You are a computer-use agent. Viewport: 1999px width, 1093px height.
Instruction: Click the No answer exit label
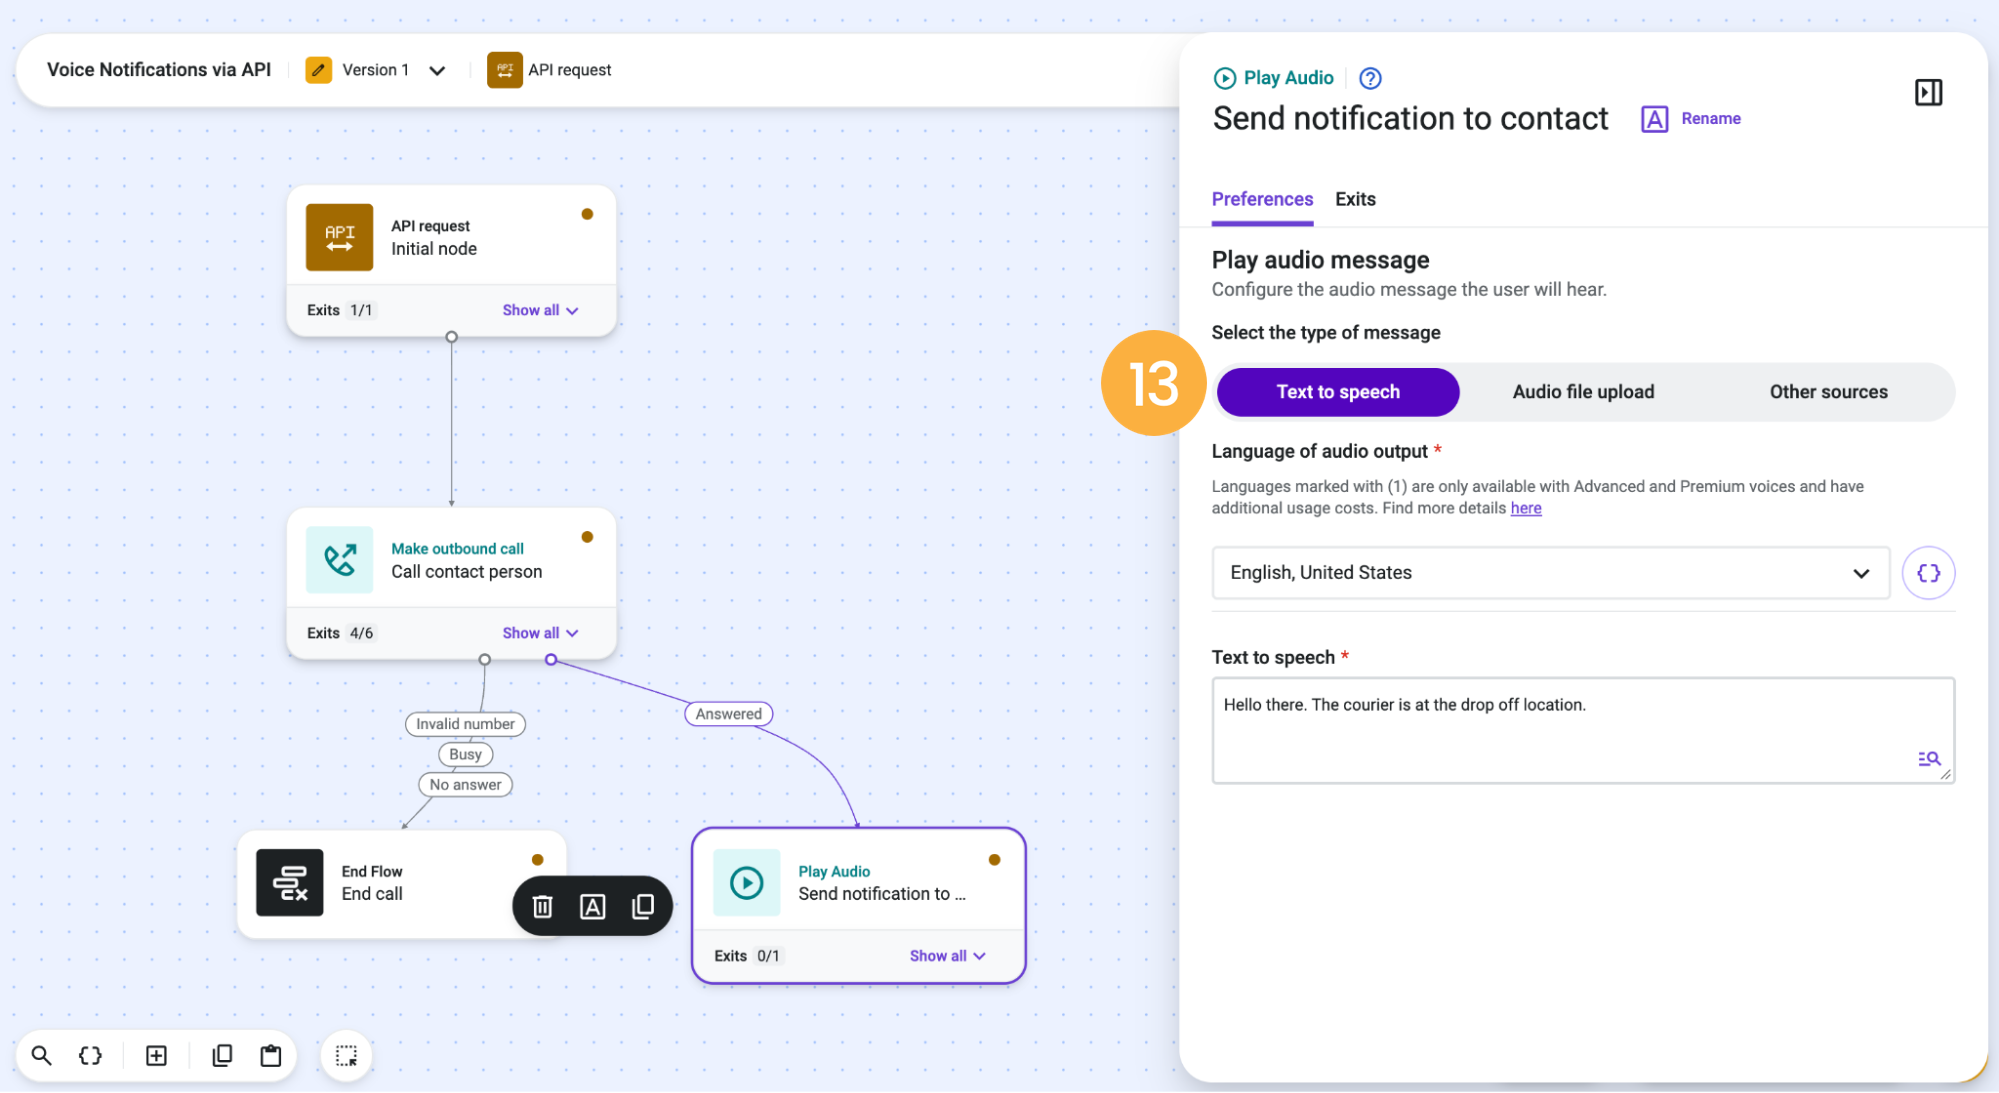point(465,784)
